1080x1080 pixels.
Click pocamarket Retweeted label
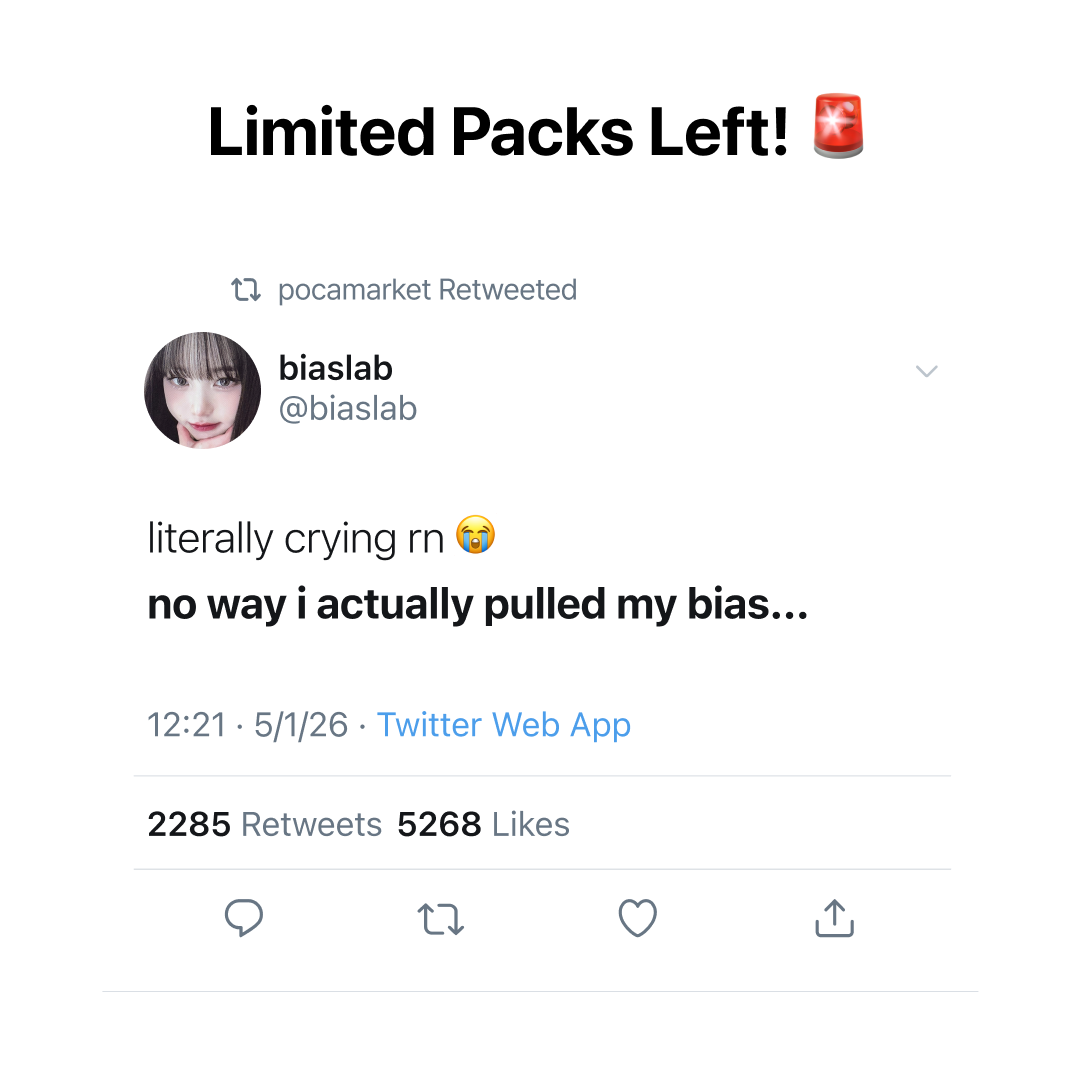[x=427, y=290]
